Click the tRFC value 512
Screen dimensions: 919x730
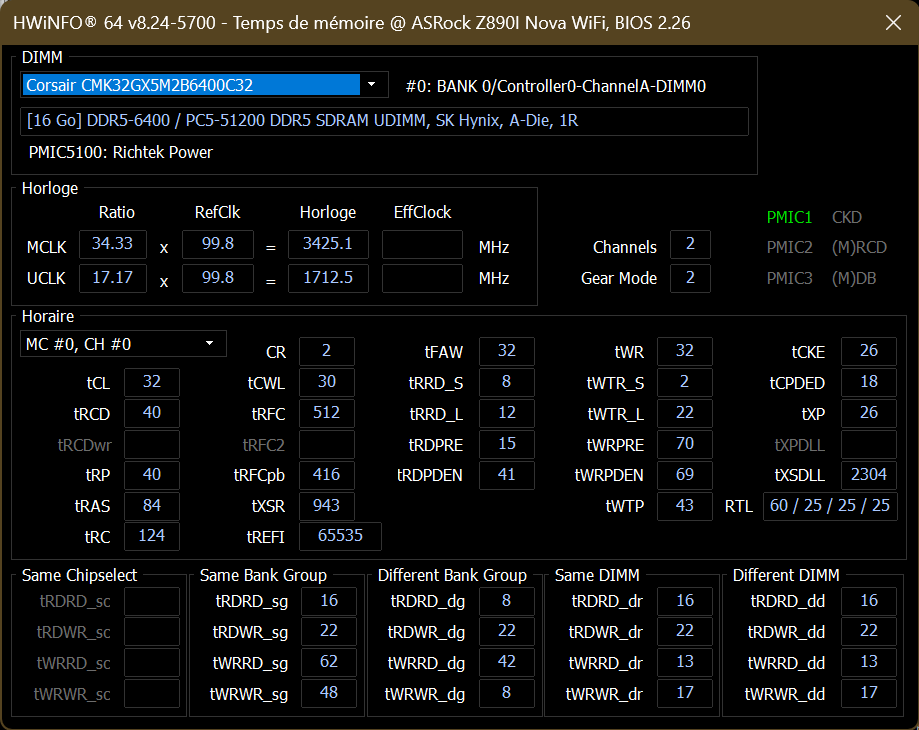point(326,413)
